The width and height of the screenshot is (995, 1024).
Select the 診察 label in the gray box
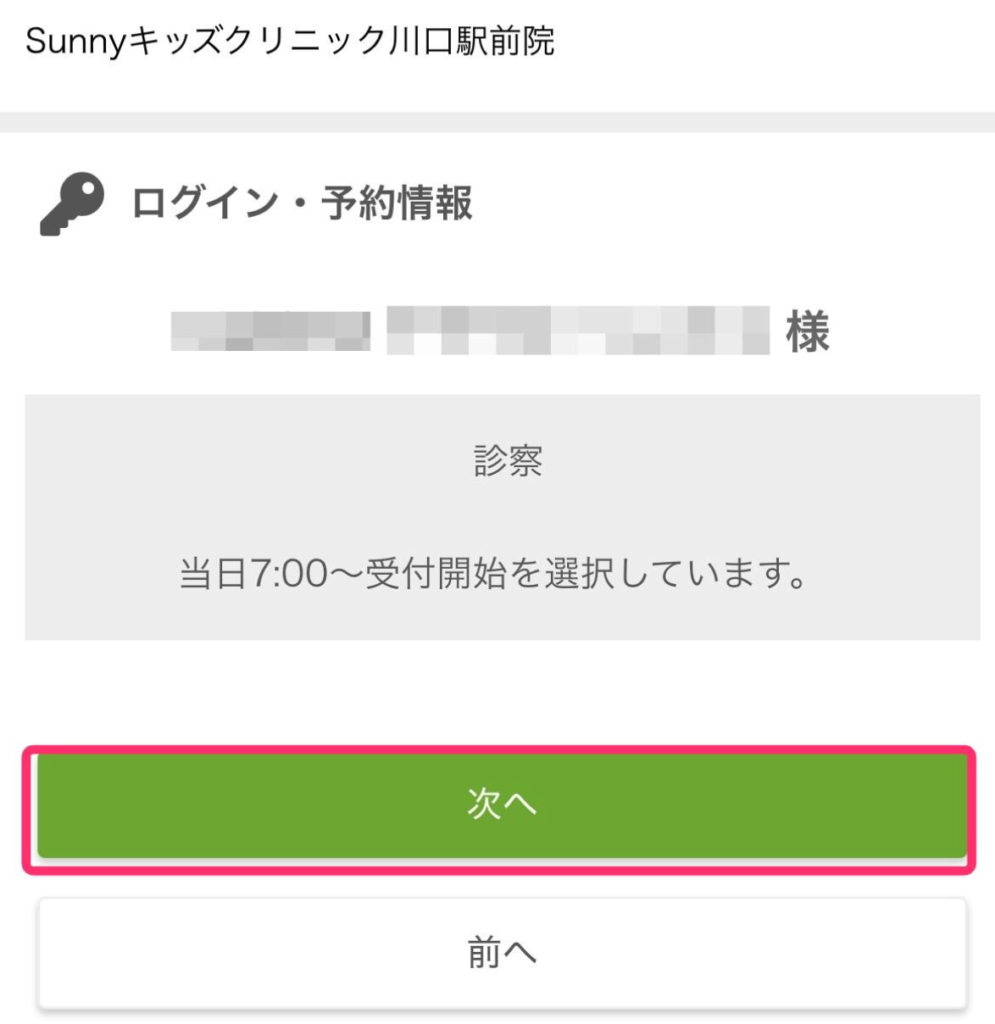pos(507,461)
